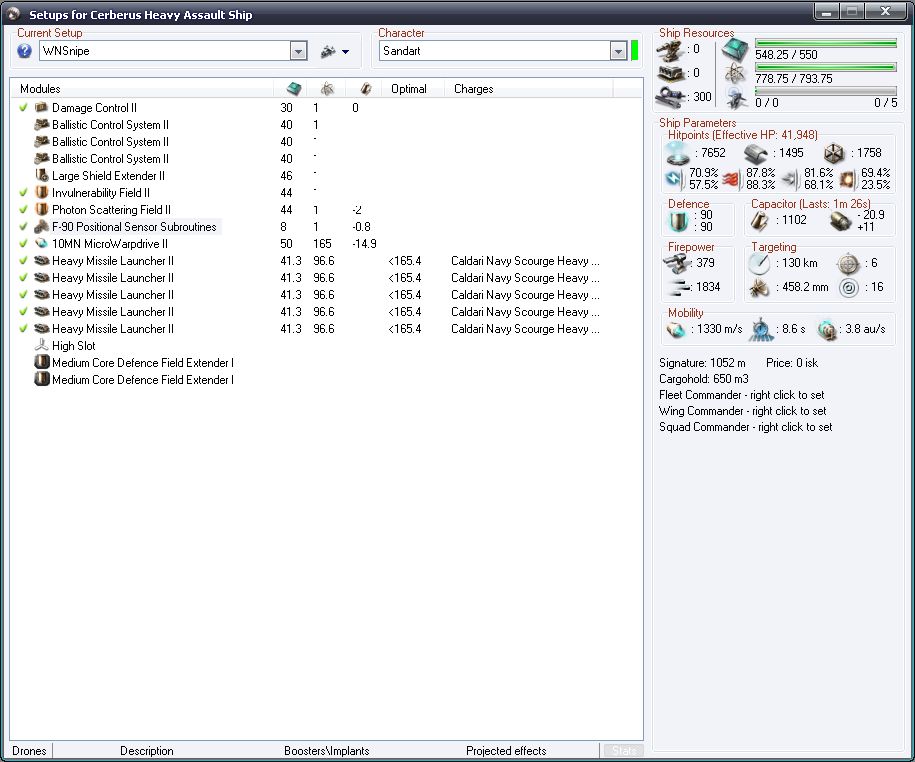The width and height of the screenshot is (915, 762).
Task: Click the kinetic resistance icon showing 81.6%
Action: click(789, 179)
